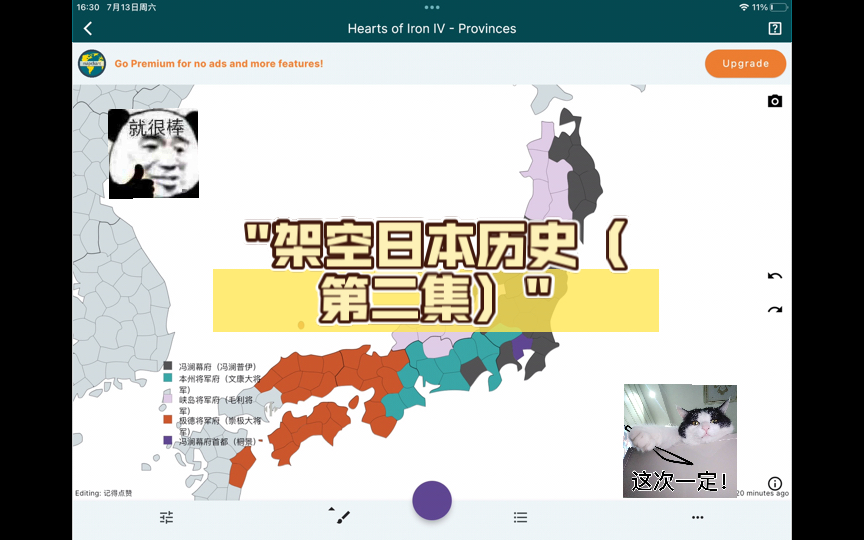Tap the cat meme image 这次一定
This screenshot has width=864, height=540.
coord(680,441)
